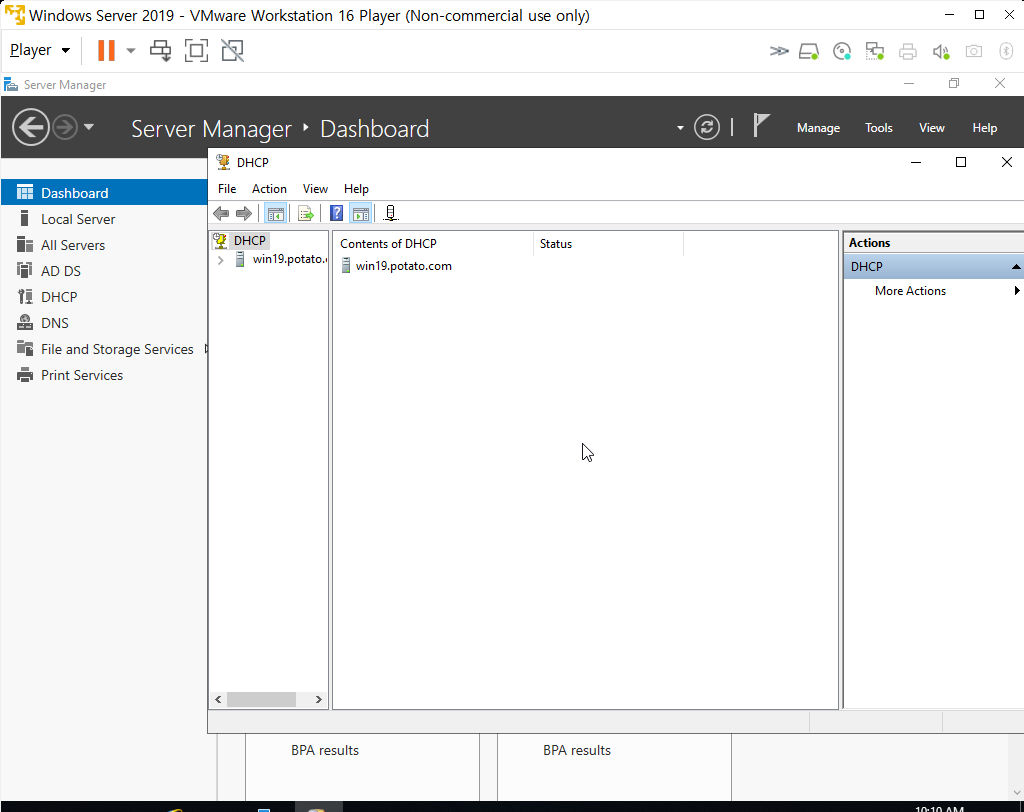The image size is (1024, 812).
Task: Click the tree pane horizontal scrollbar thumb
Action: coord(261,700)
